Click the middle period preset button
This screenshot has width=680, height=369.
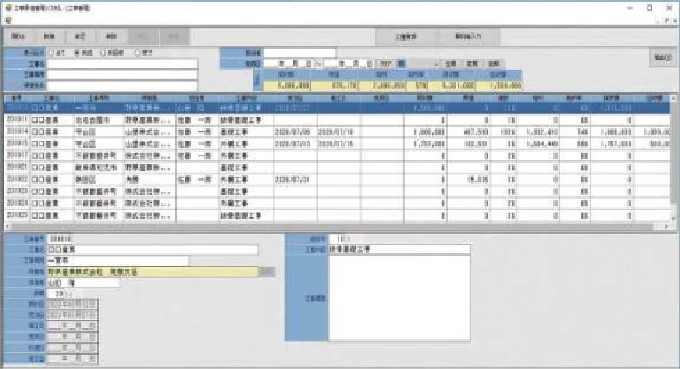(472, 64)
